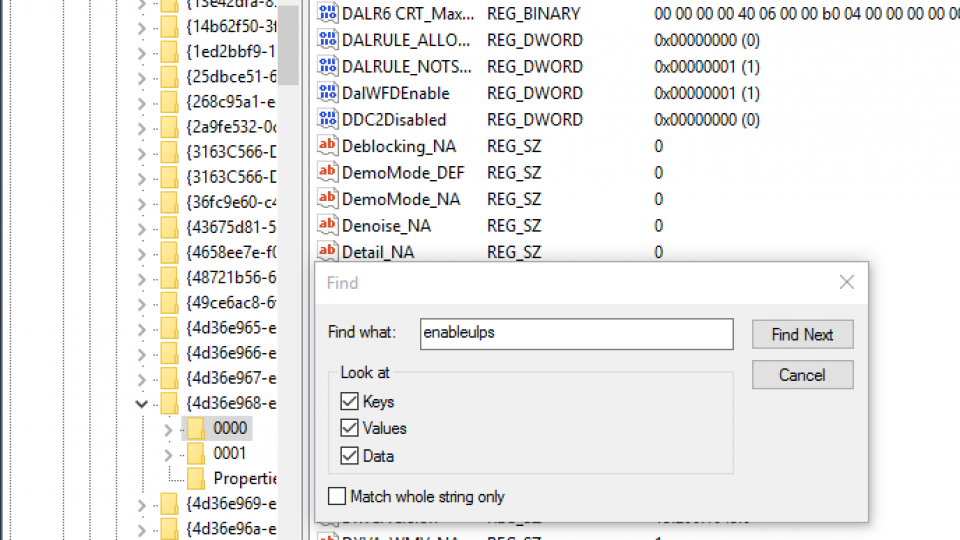Cancel the Find dialog

(x=803, y=375)
